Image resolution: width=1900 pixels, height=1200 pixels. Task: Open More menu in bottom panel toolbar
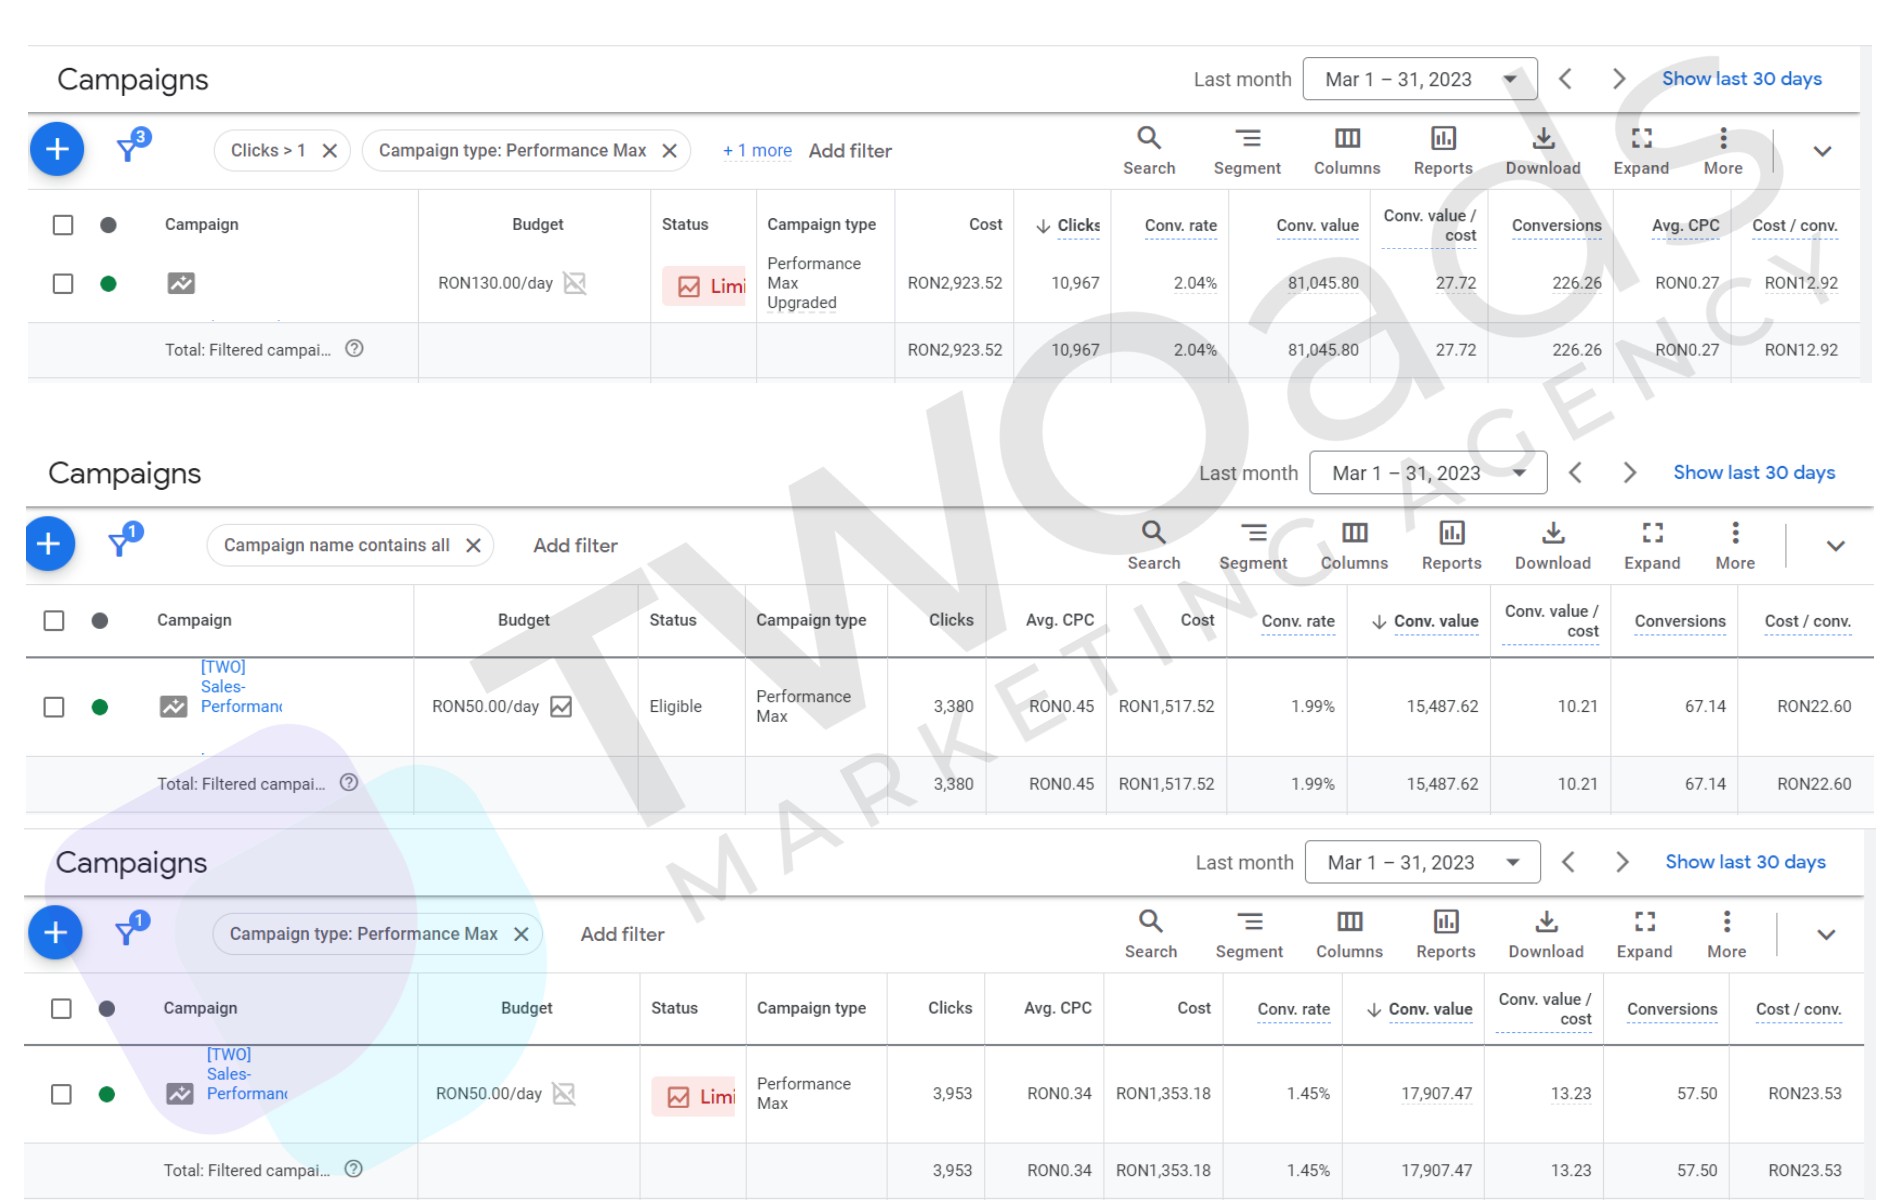pyautogui.click(x=1727, y=935)
